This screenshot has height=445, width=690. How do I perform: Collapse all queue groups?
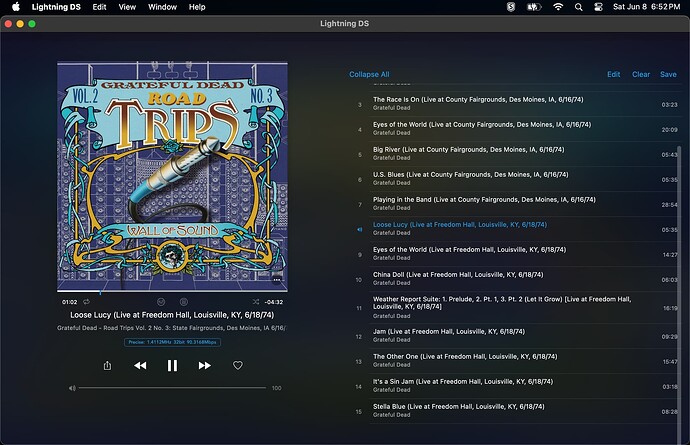tap(369, 74)
